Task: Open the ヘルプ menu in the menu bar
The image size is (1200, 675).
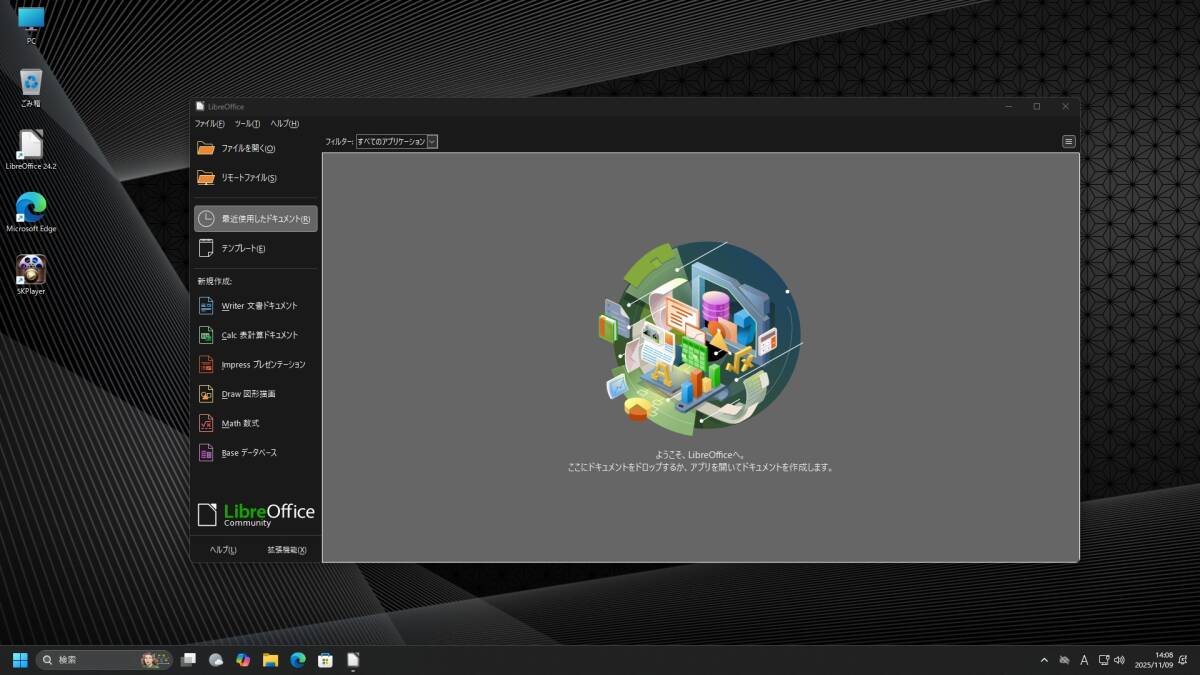Action: [284, 124]
